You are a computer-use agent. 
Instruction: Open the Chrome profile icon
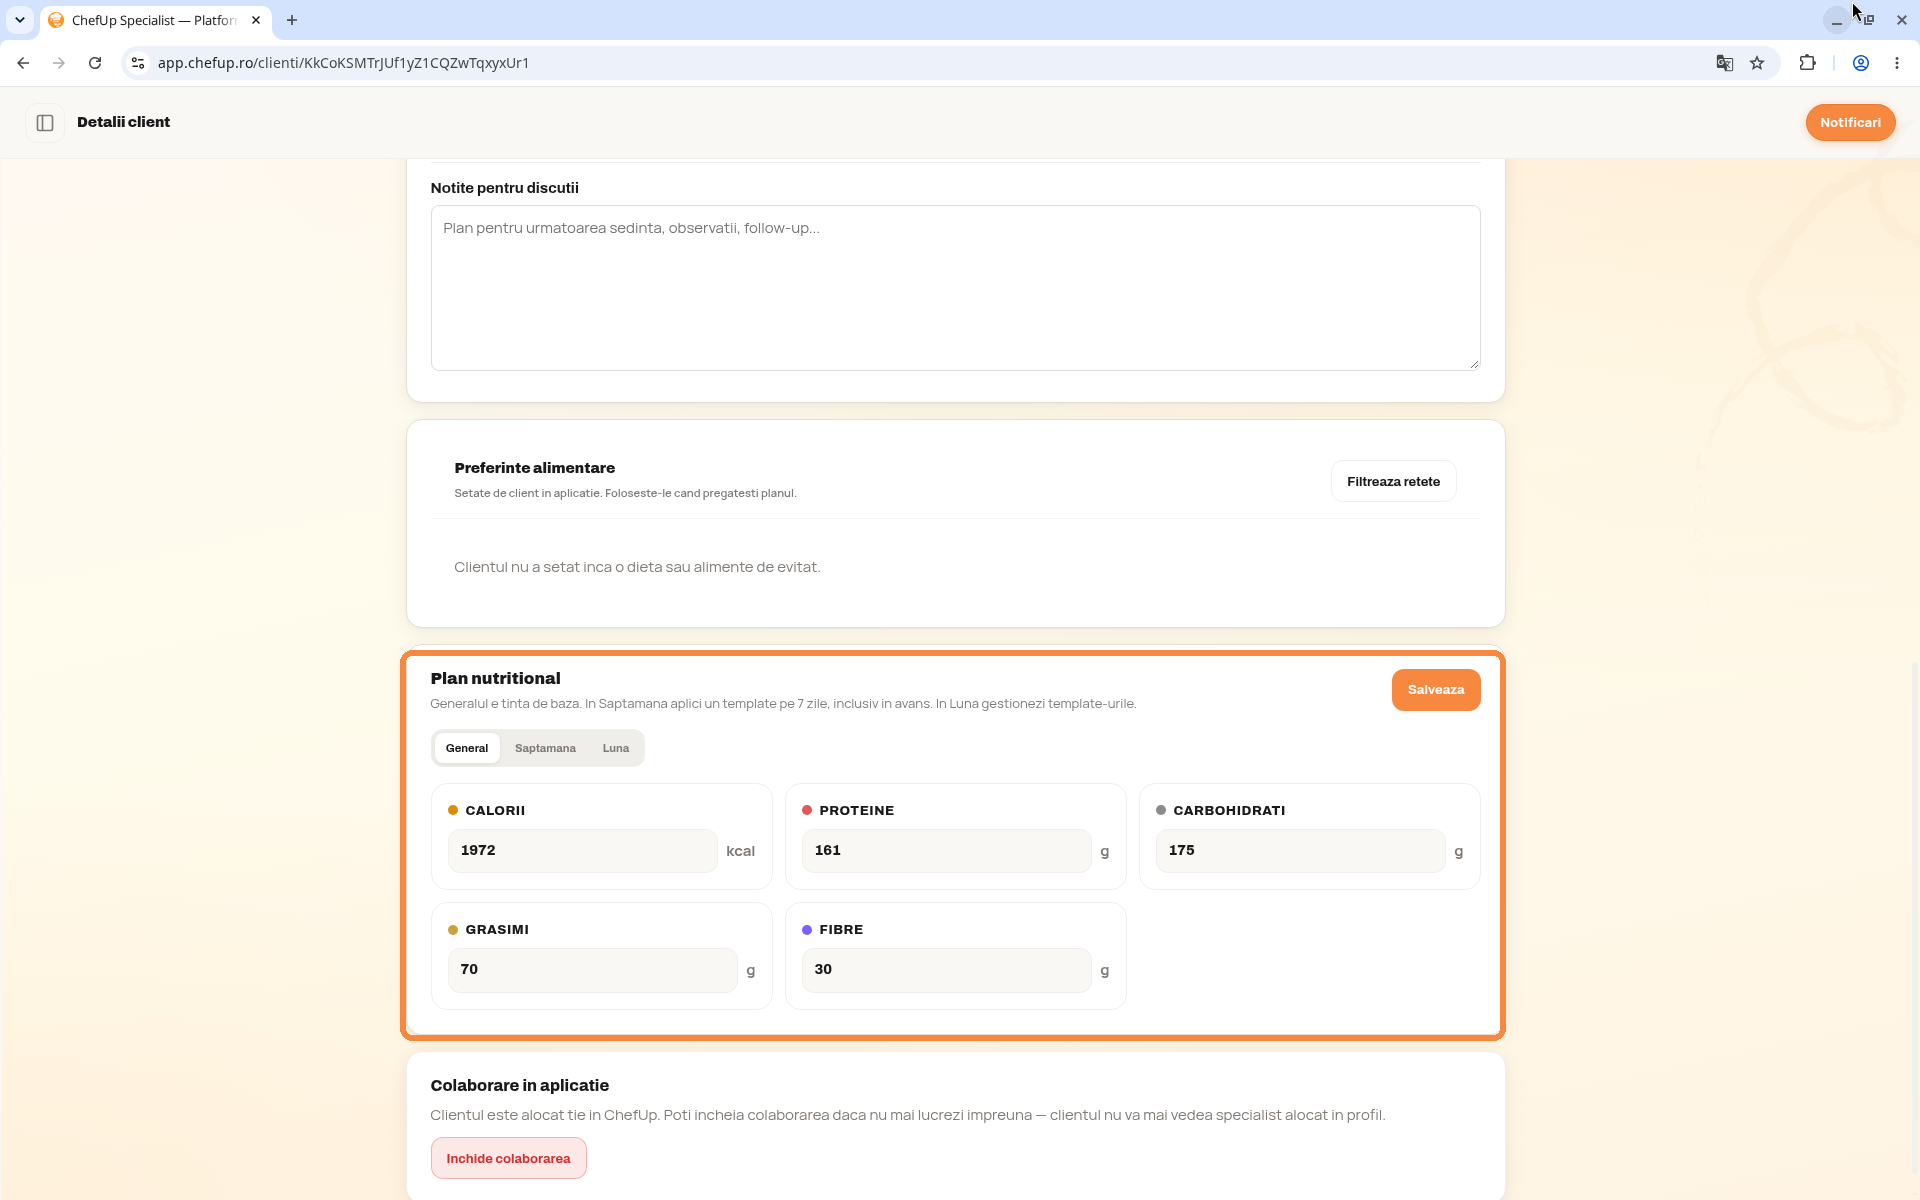1861,63
